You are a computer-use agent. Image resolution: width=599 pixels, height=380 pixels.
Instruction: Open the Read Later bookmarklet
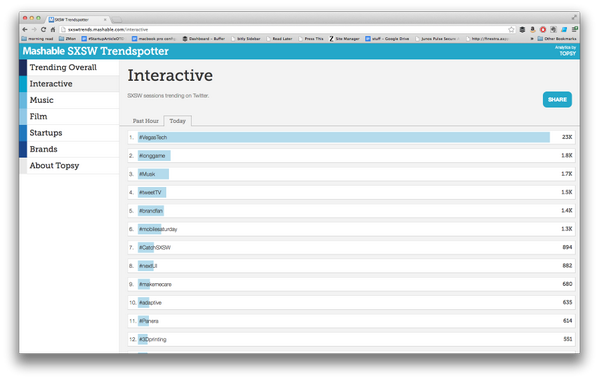coord(279,39)
